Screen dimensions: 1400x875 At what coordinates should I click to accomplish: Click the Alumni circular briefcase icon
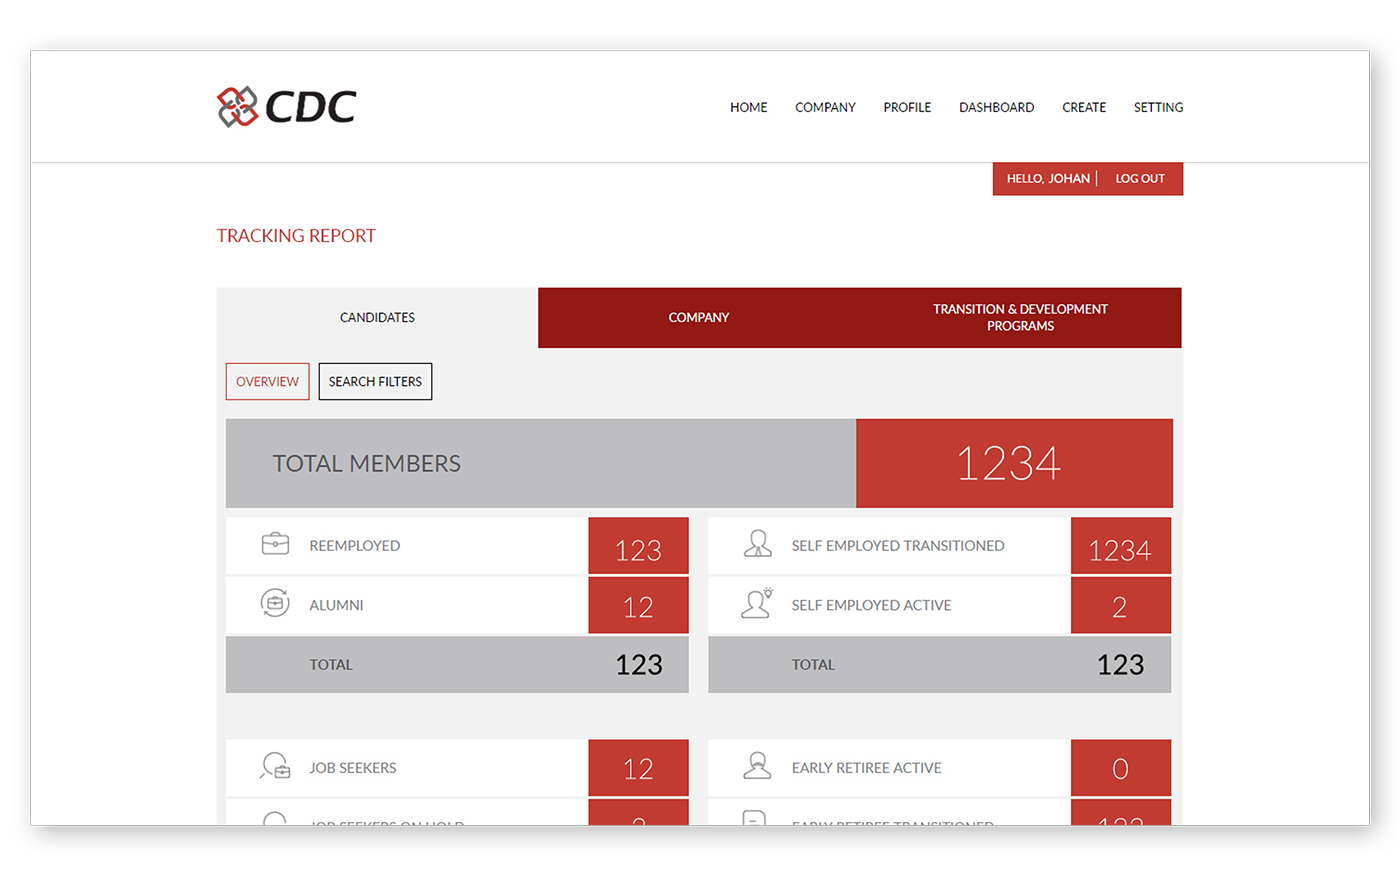click(275, 603)
